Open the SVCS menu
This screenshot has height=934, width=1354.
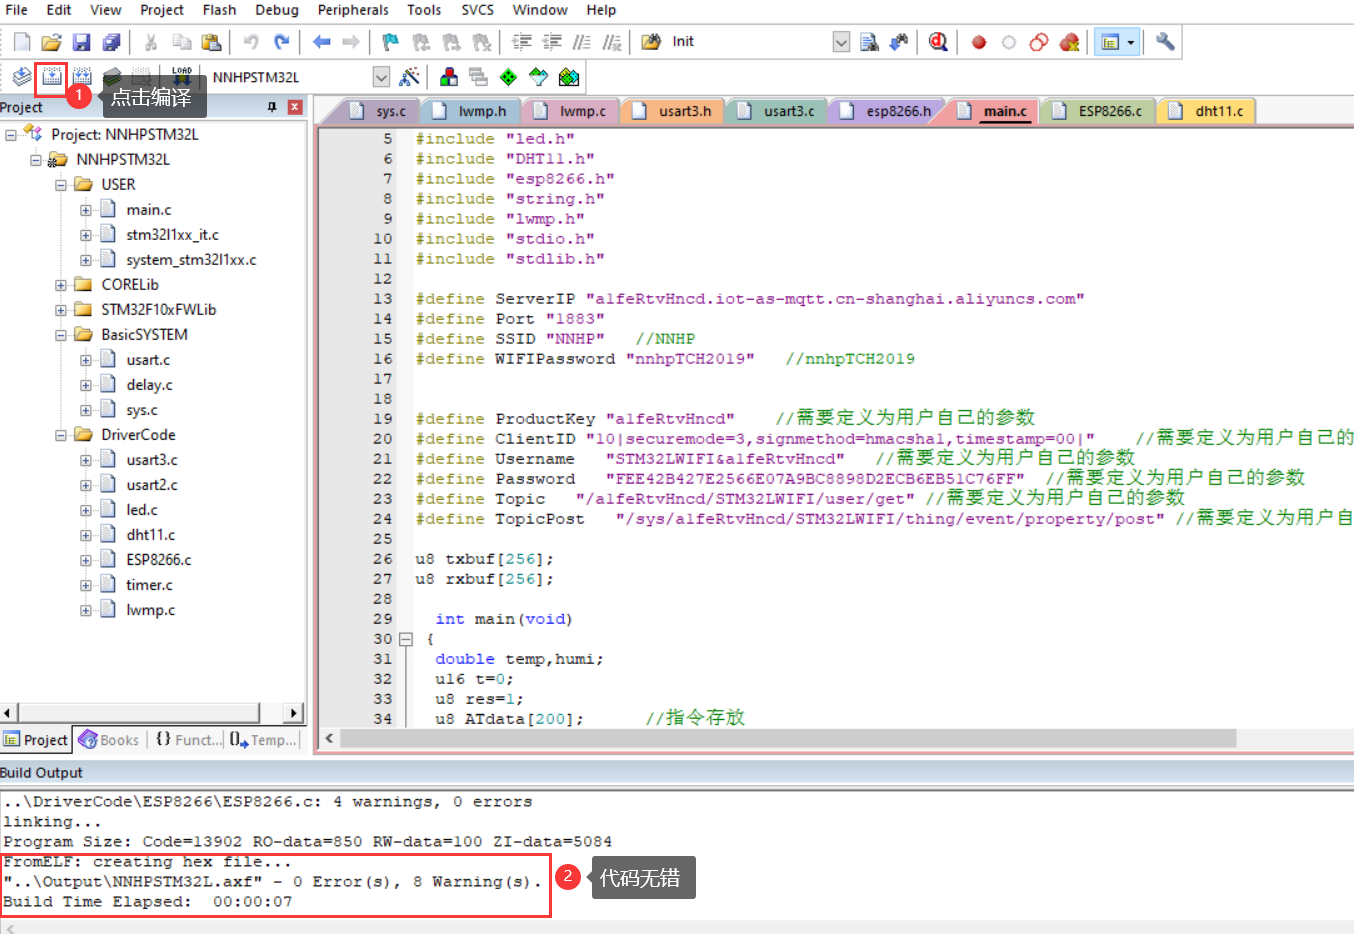click(x=478, y=10)
